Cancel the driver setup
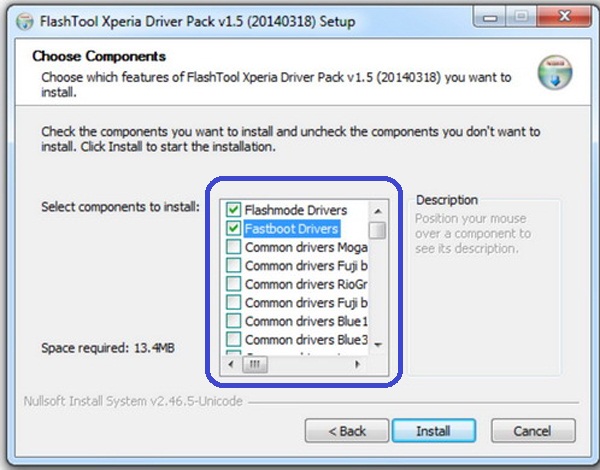The width and height of the screenshot is (600, 470). click(x=533, y=431)
